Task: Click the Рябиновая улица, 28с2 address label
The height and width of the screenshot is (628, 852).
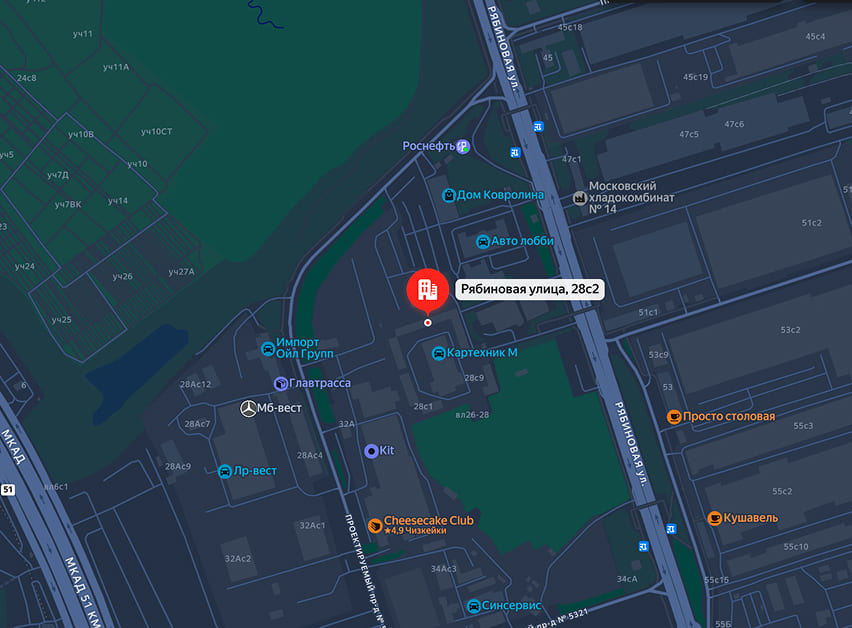Action: pos(530,289)
